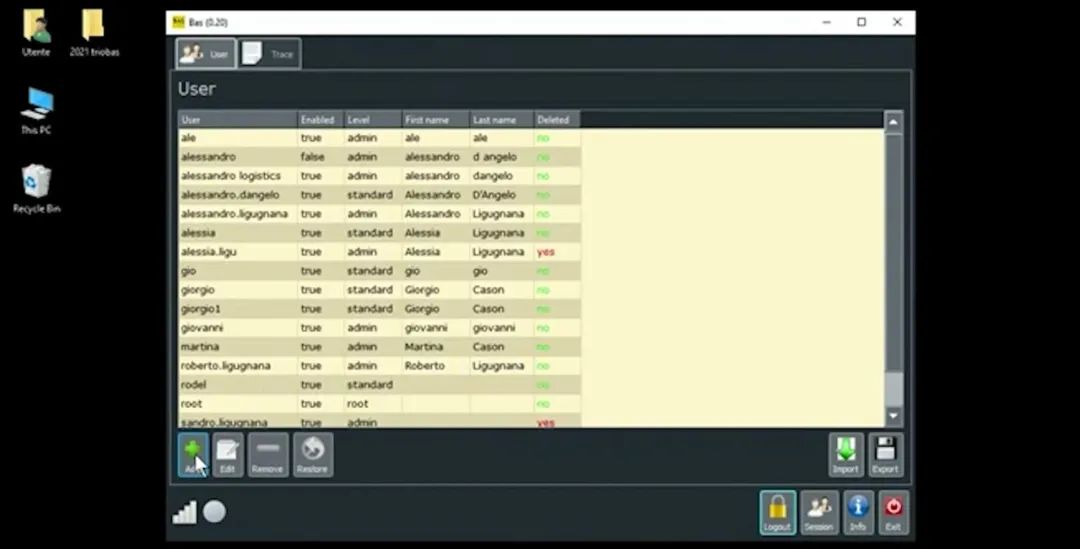Click the Restore user icon
This screenshot has width=1080, height=549.
point(312,454)
